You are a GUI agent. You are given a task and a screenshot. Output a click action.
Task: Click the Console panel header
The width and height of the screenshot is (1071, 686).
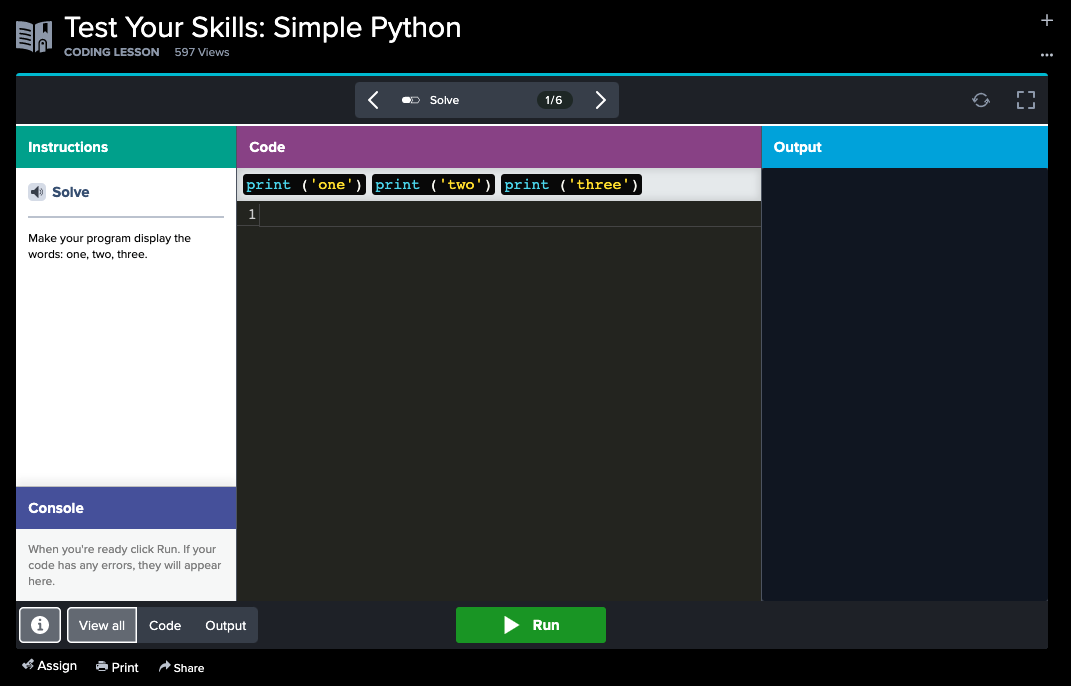[126, 508]
